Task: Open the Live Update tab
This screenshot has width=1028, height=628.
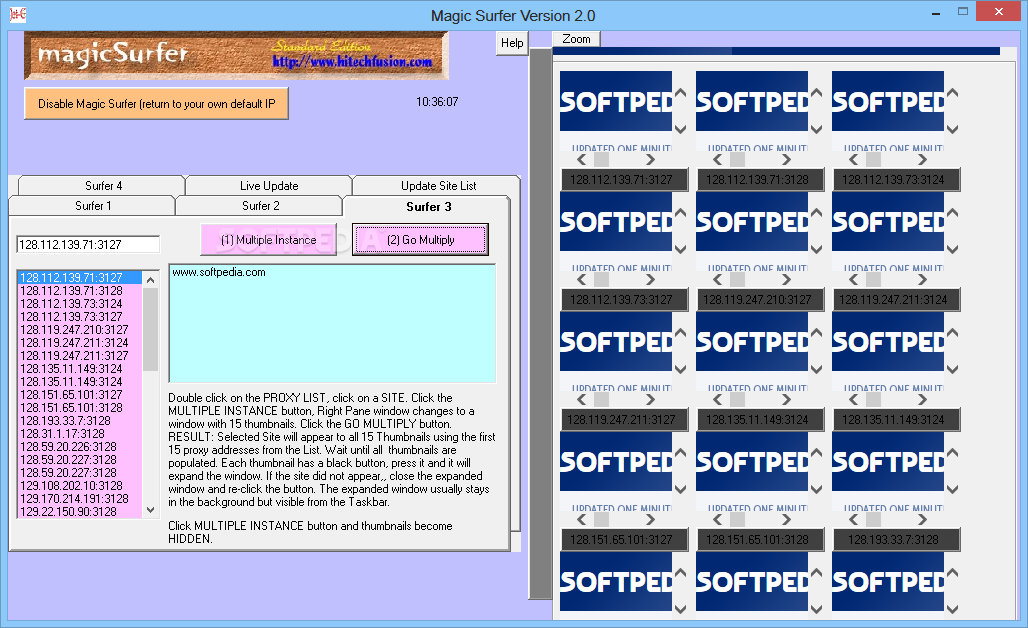Action: (x=269, y=186)
